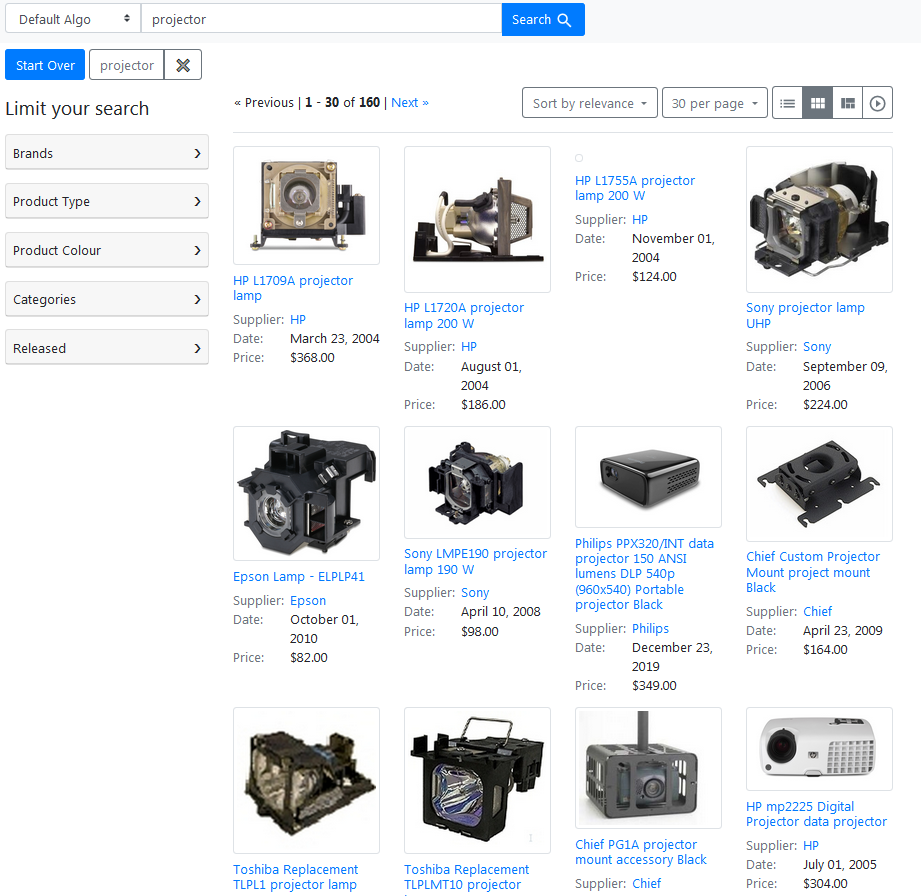The height and width of the screenshot is (896, 921).
Task: Open HP L1720A projector lamp 200 W link
Action: [463, 316]
